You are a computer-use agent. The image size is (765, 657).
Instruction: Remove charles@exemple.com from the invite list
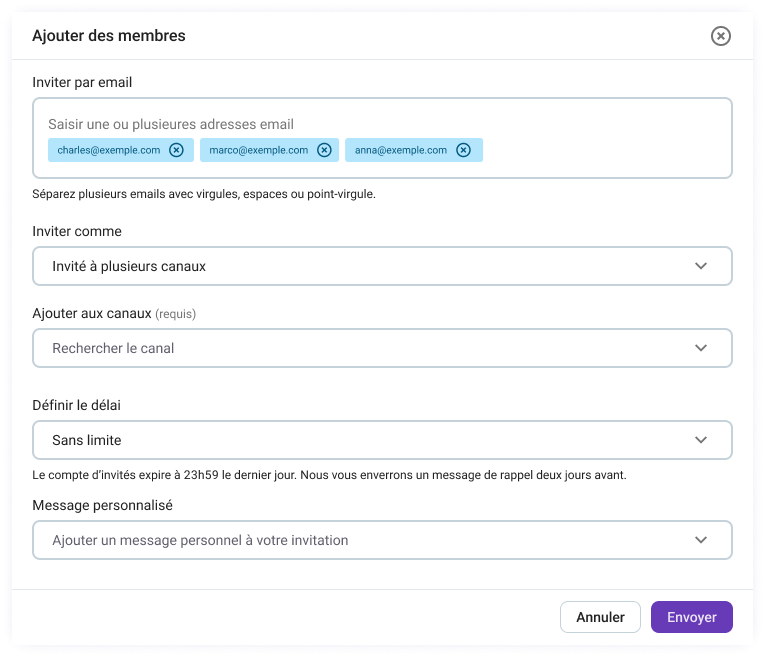pyautogui.click(x=176, y=150)
